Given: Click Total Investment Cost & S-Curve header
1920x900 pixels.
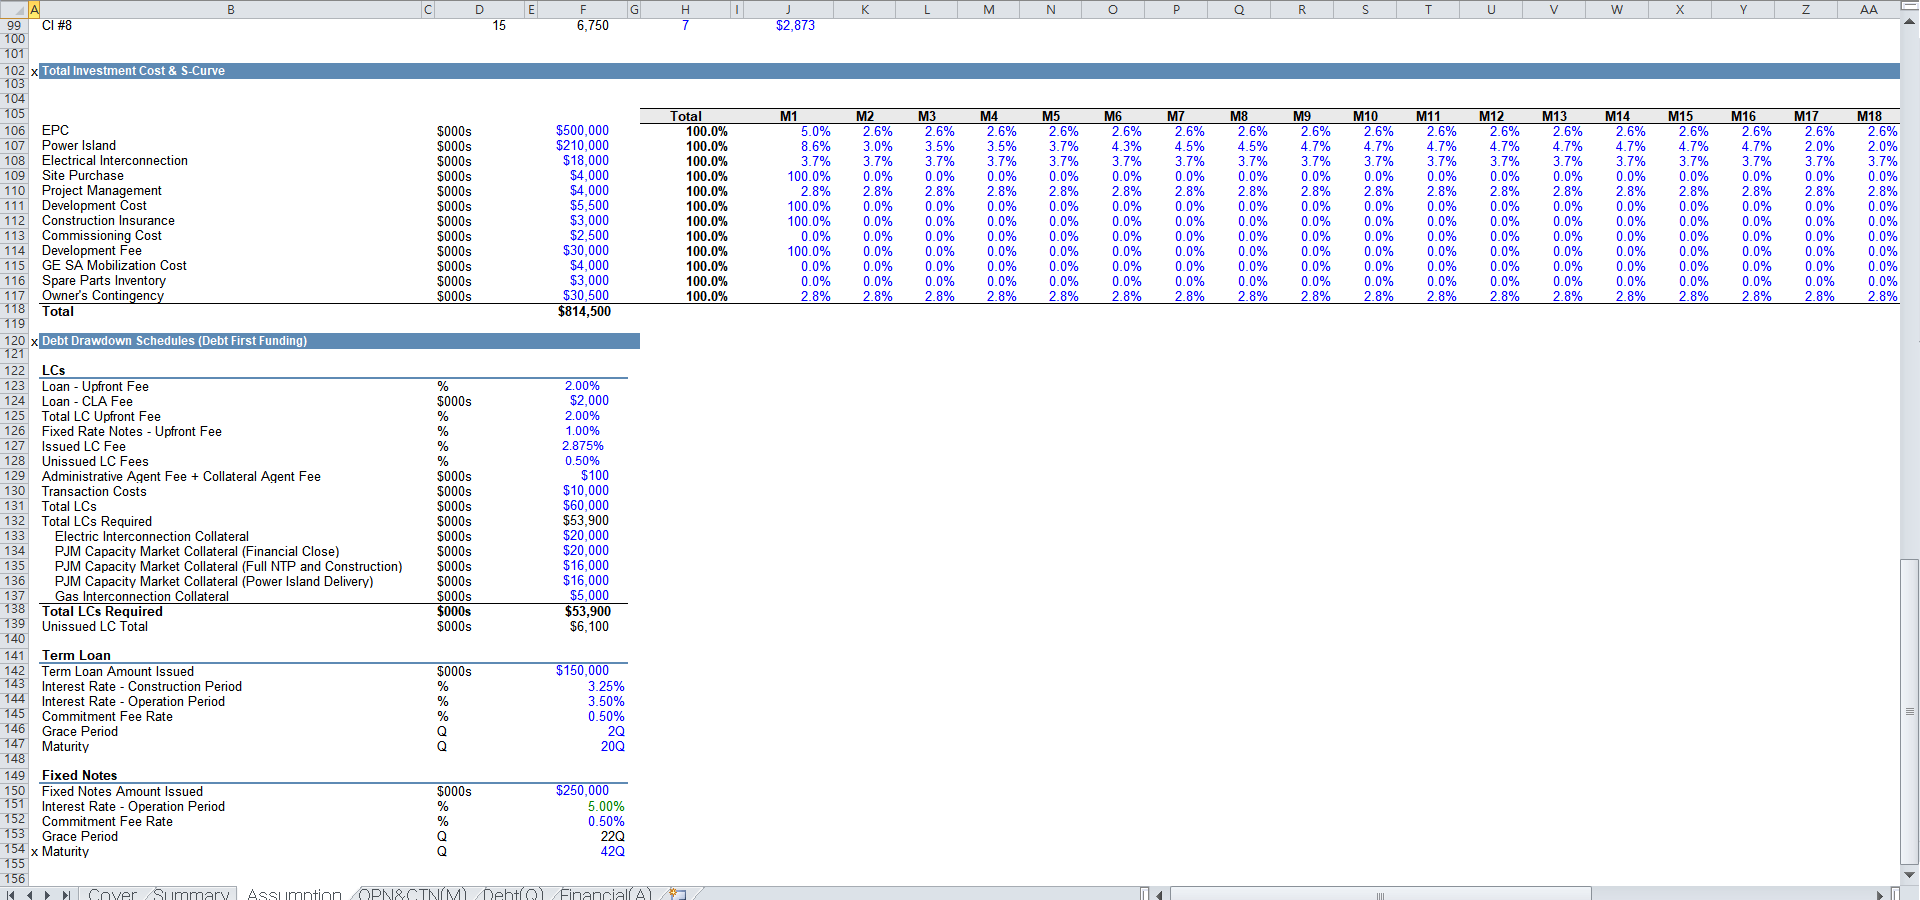Looking at the screenshot, I should coord(133,71).
